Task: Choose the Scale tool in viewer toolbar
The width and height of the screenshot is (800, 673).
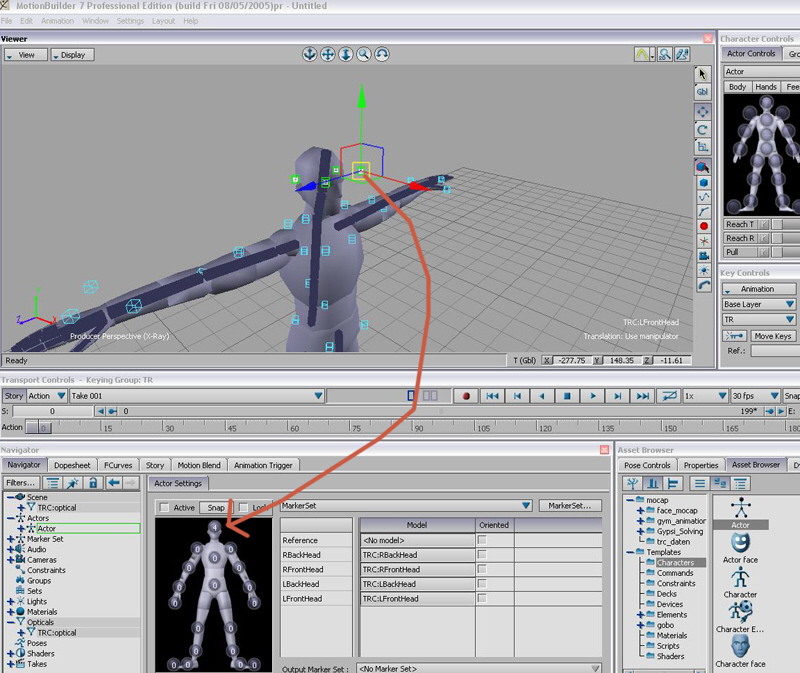Action: (x=703, y=147)
